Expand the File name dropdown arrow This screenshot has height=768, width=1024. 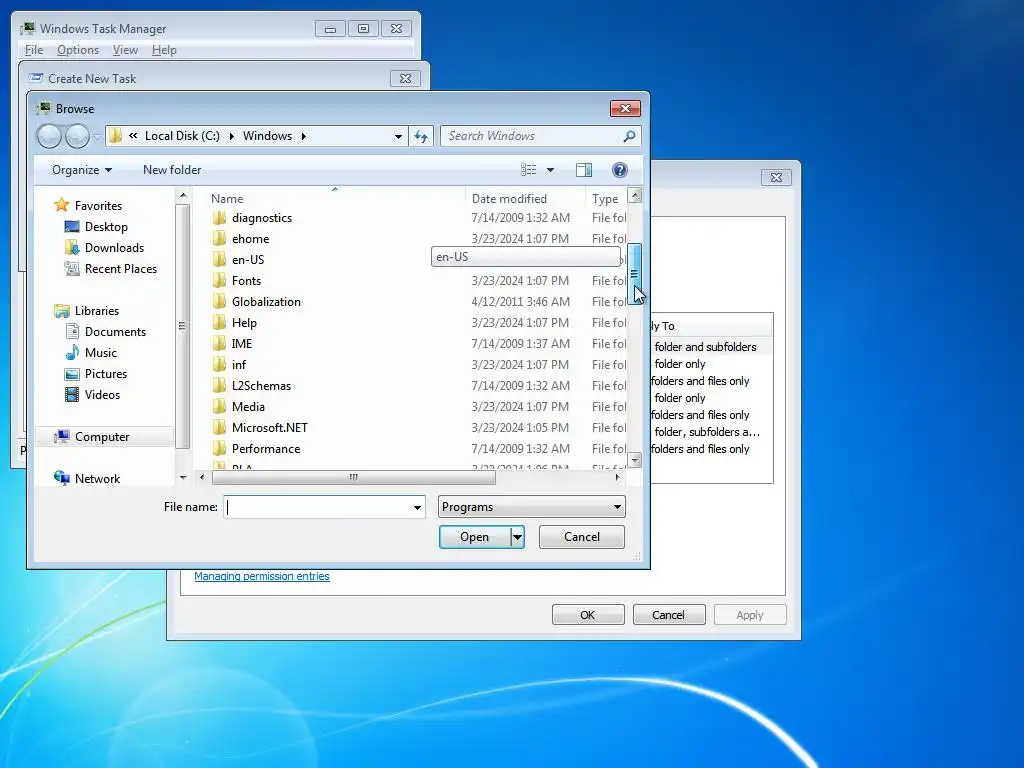(x=417, y=507)
